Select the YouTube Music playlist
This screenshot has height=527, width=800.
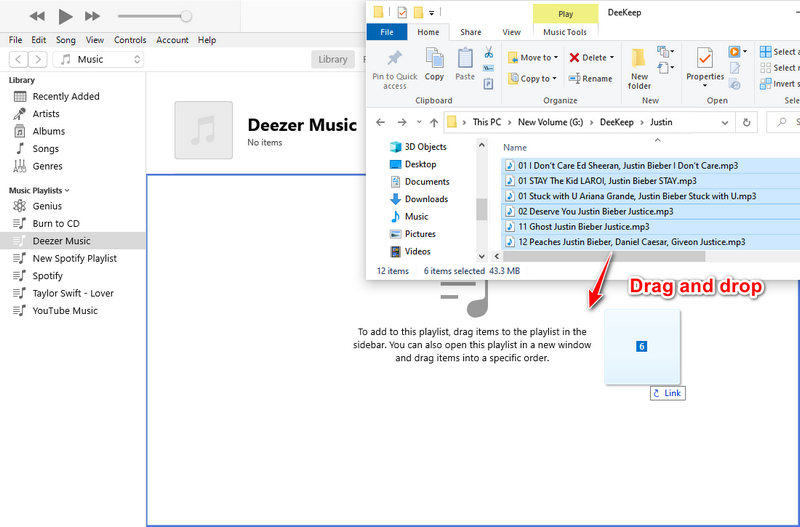tap(65, 311)
